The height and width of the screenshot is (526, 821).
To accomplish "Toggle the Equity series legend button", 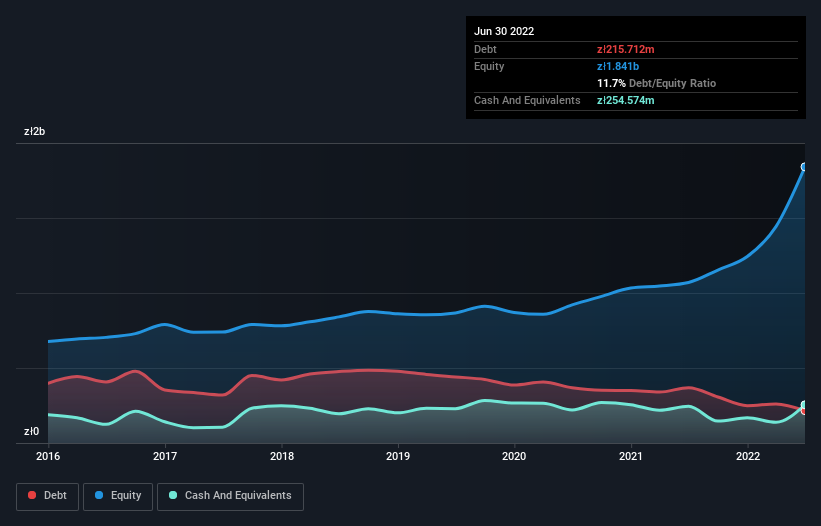I will click(x=118, y=496).
